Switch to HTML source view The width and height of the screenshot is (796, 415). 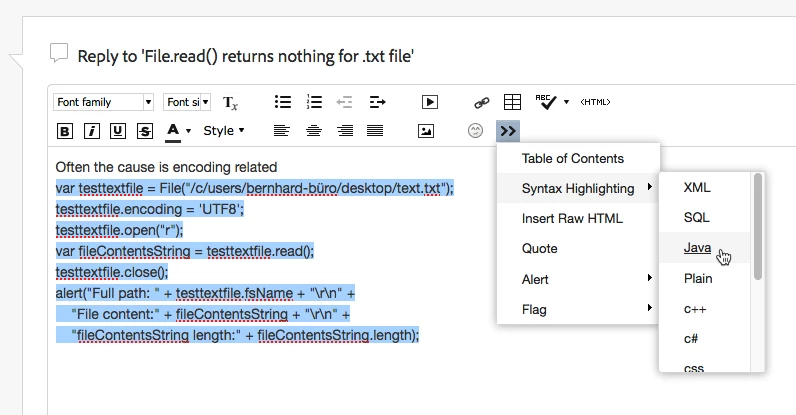[595, 102]
